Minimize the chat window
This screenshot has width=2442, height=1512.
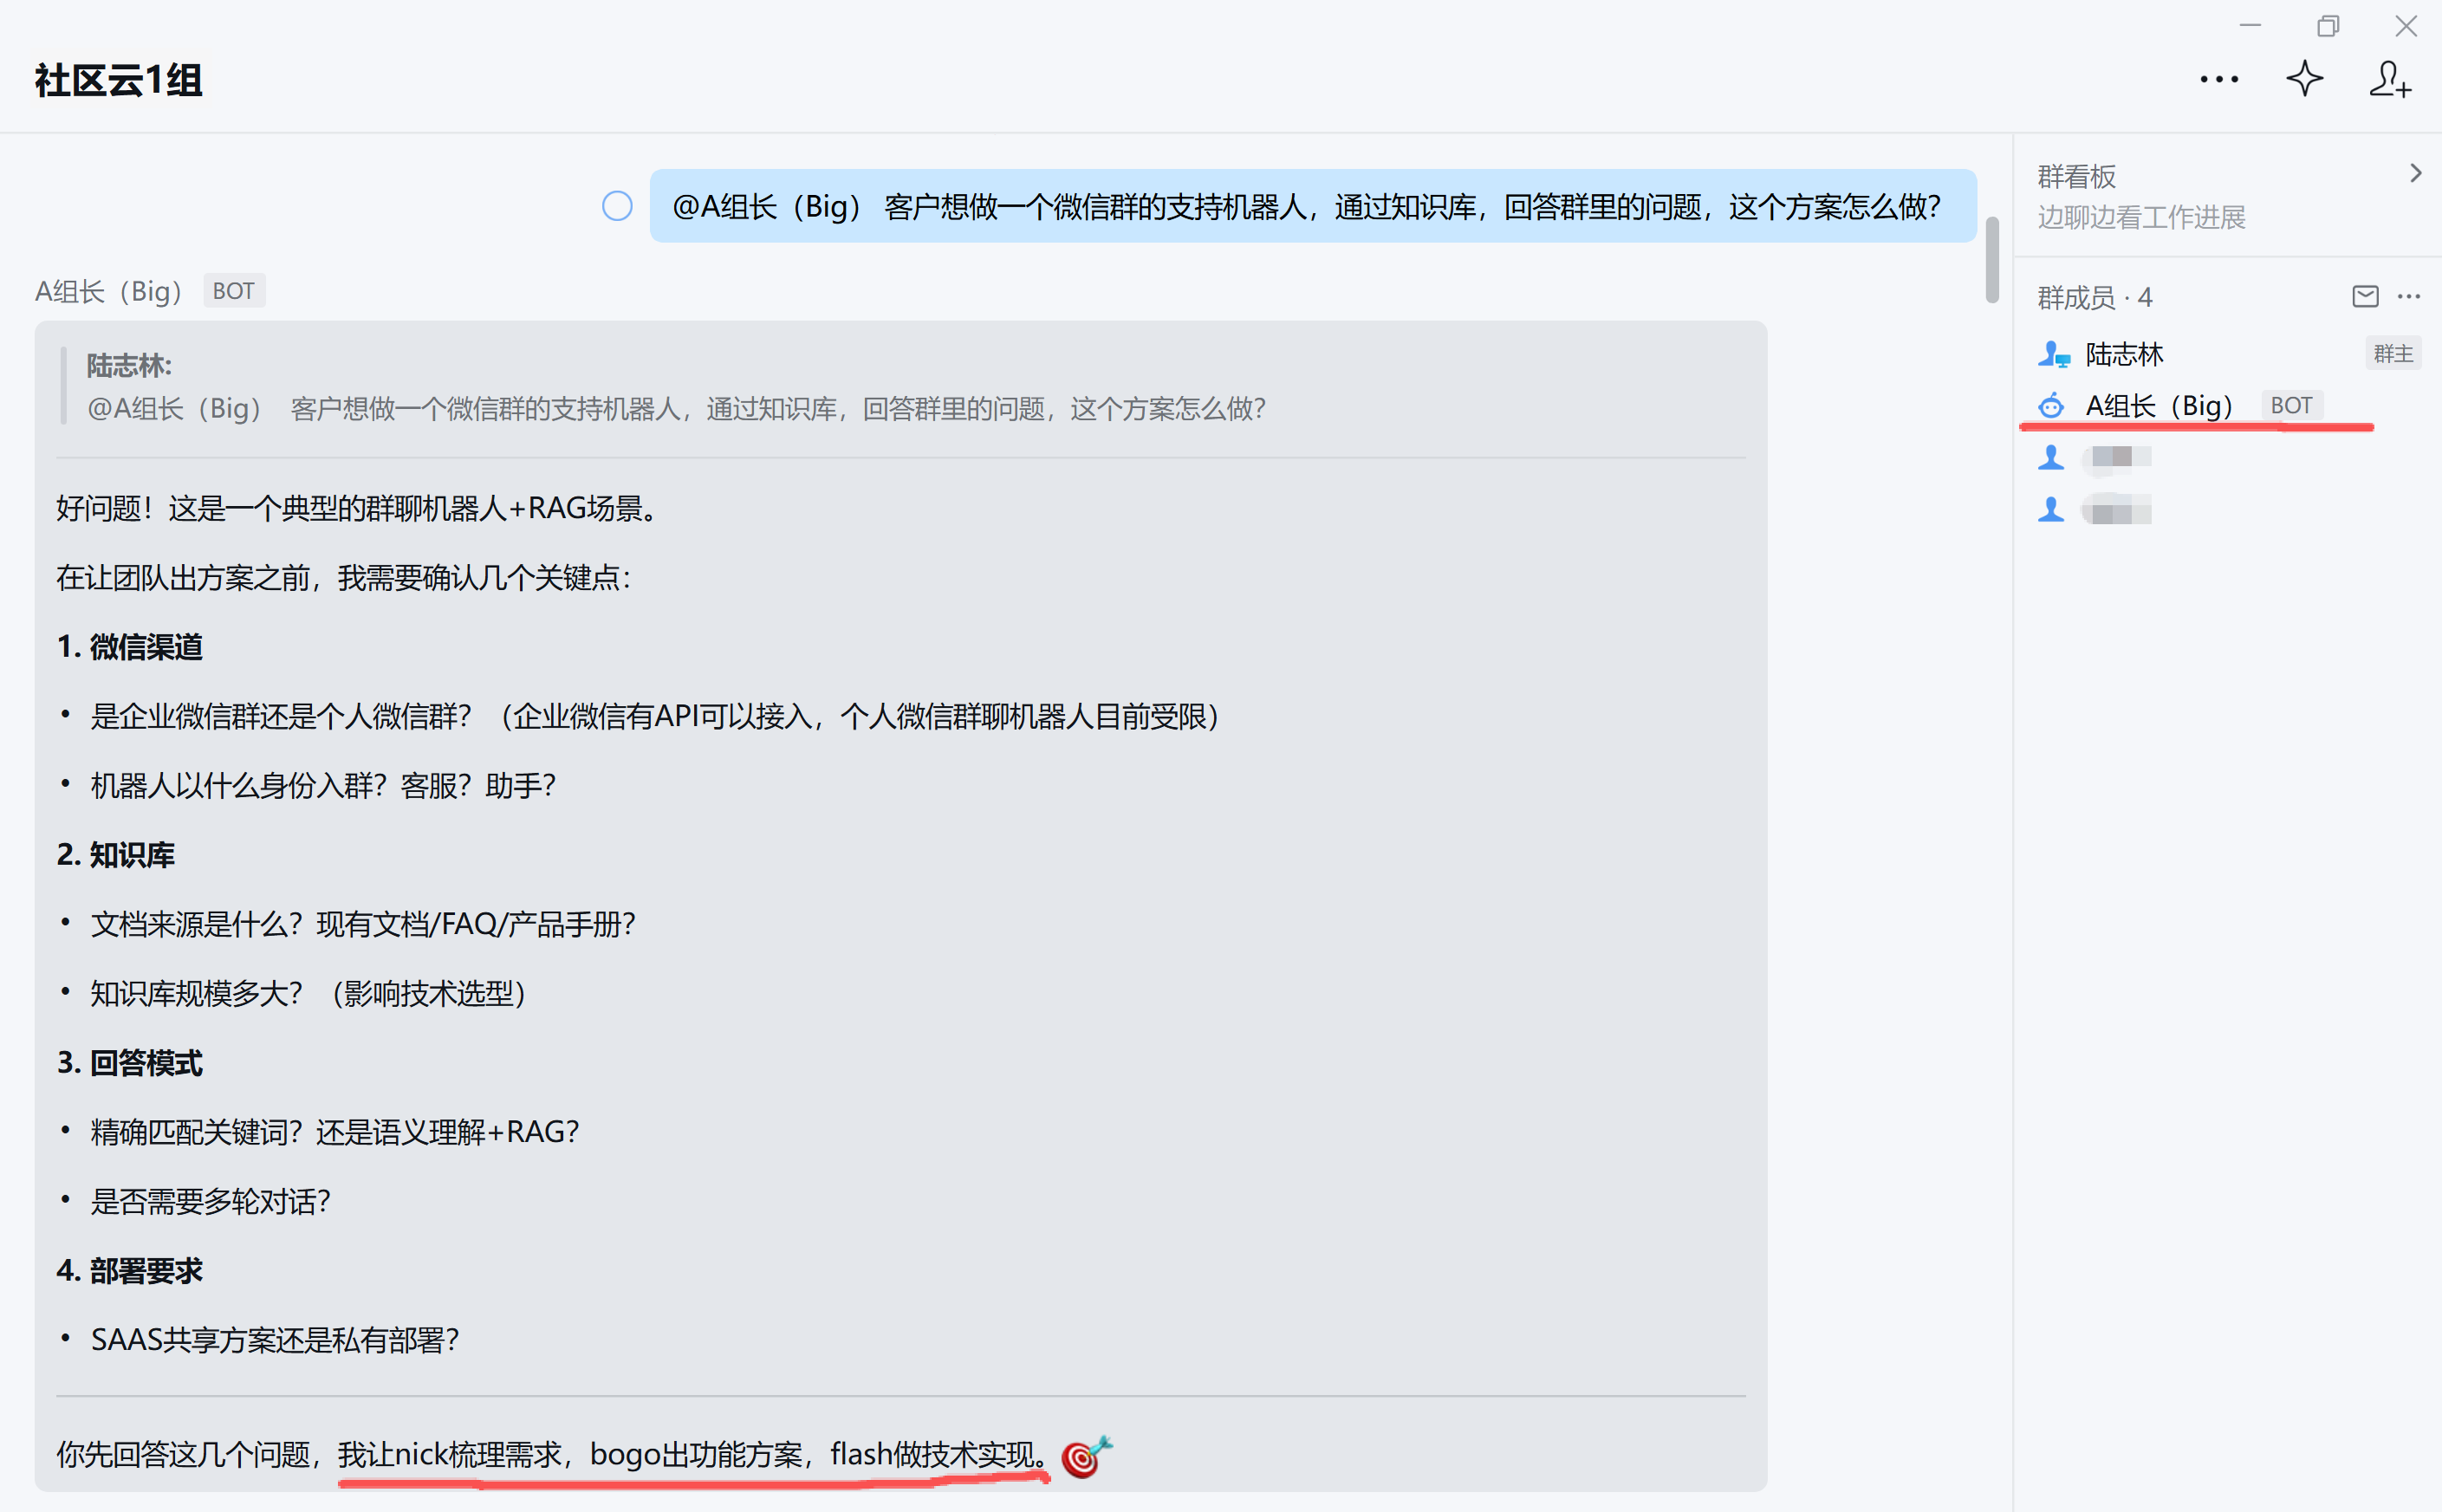point(2250,25)
